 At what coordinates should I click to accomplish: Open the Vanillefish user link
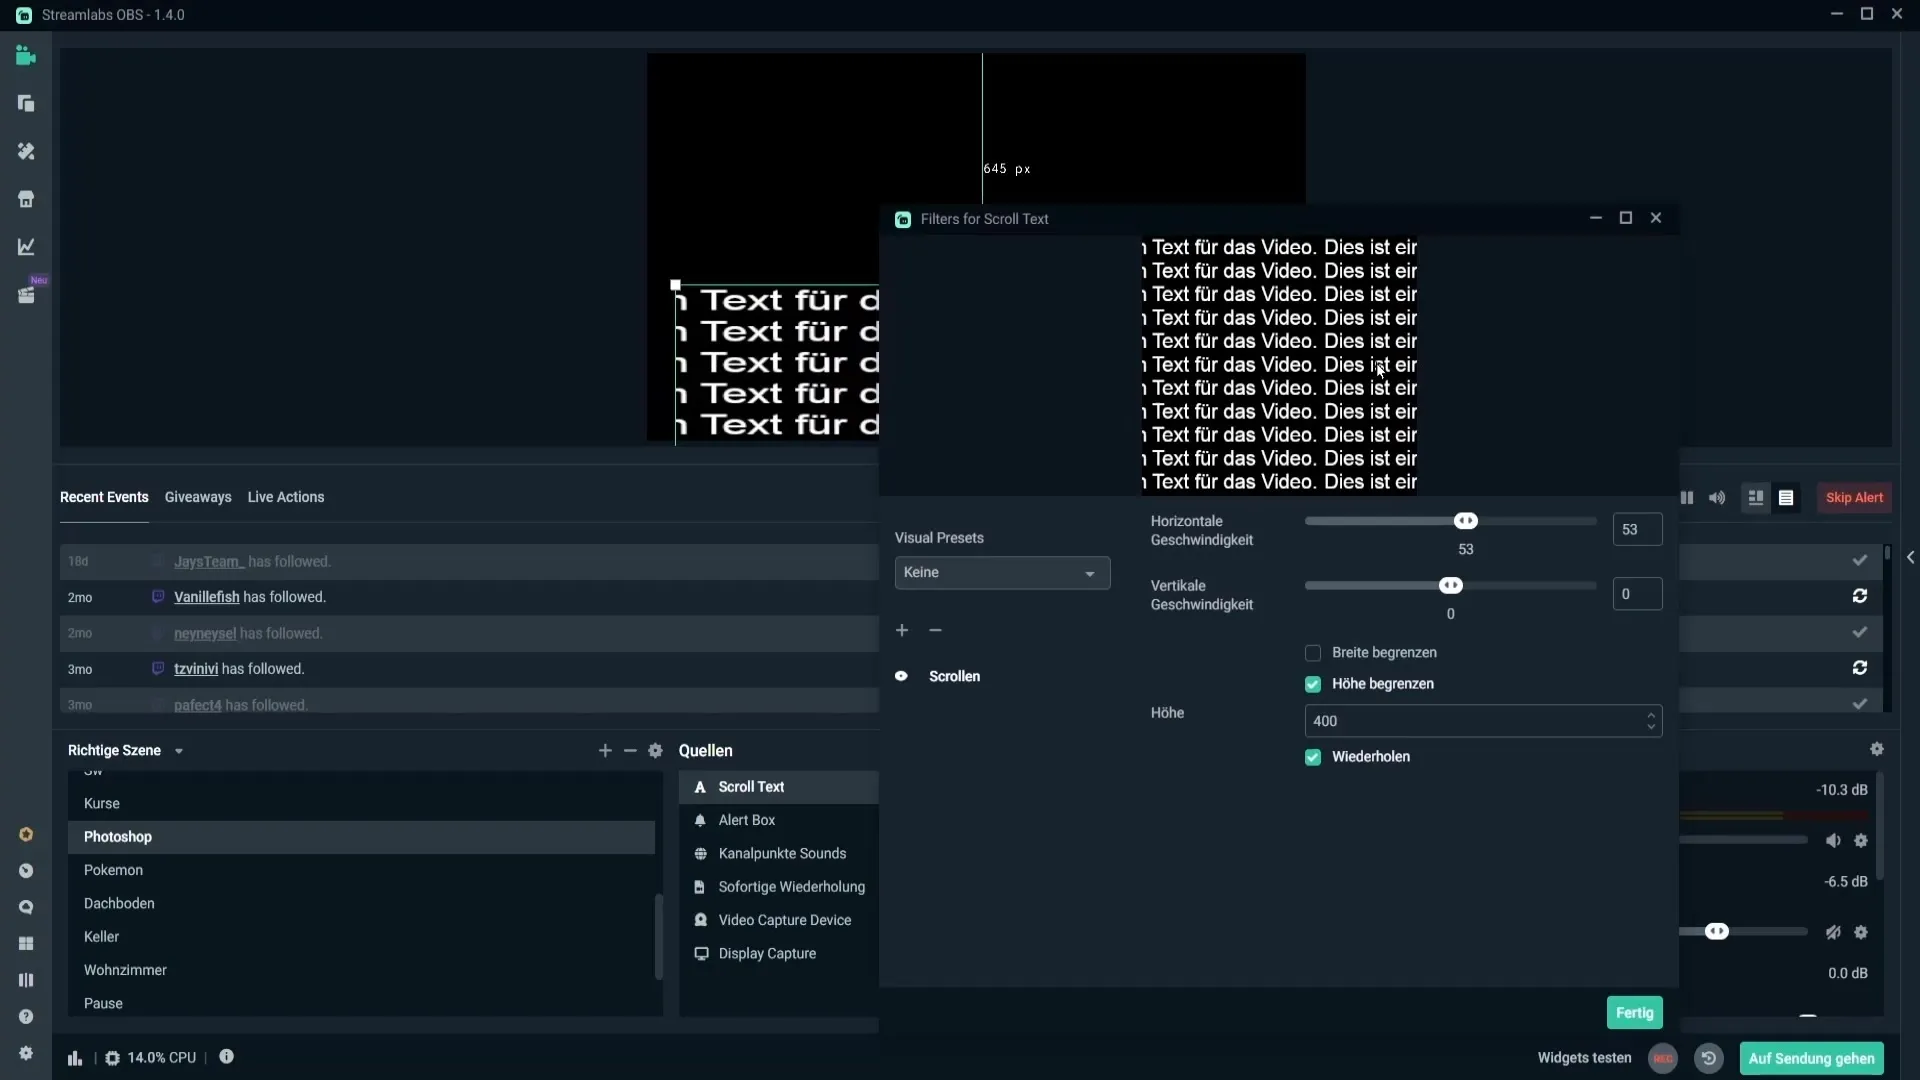coord(207,597)
